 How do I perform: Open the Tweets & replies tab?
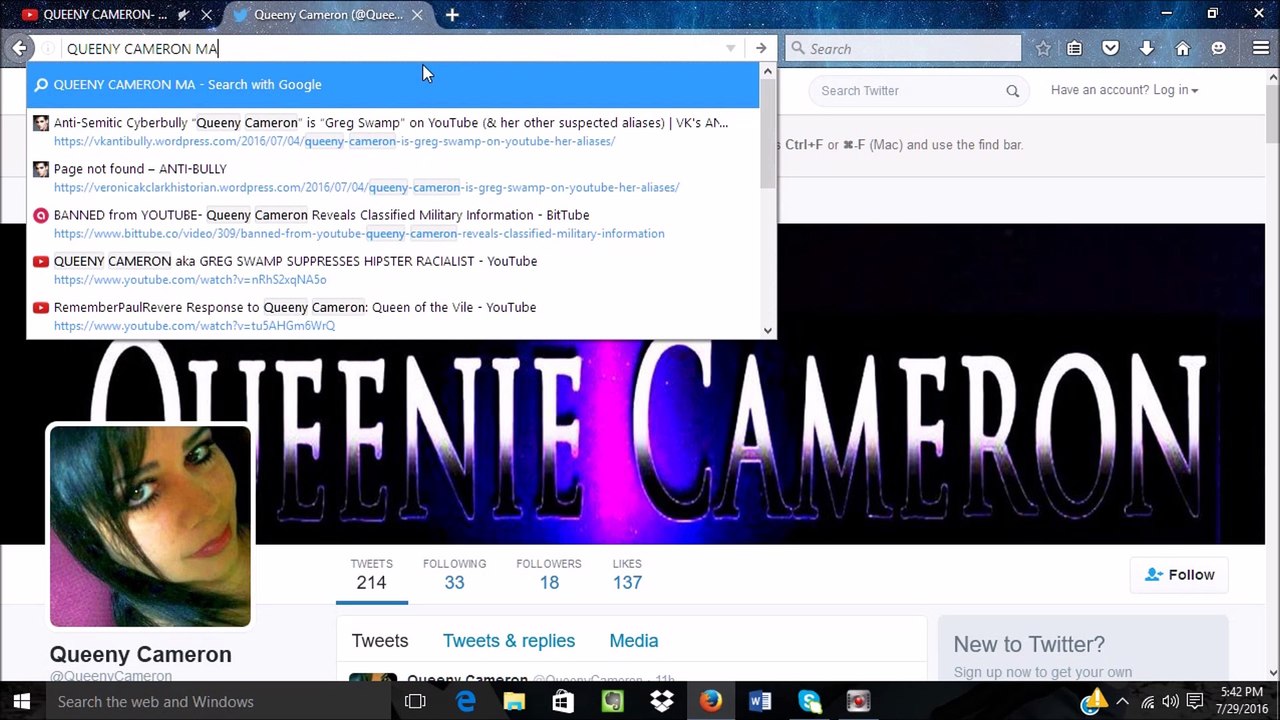coord(509,641)
